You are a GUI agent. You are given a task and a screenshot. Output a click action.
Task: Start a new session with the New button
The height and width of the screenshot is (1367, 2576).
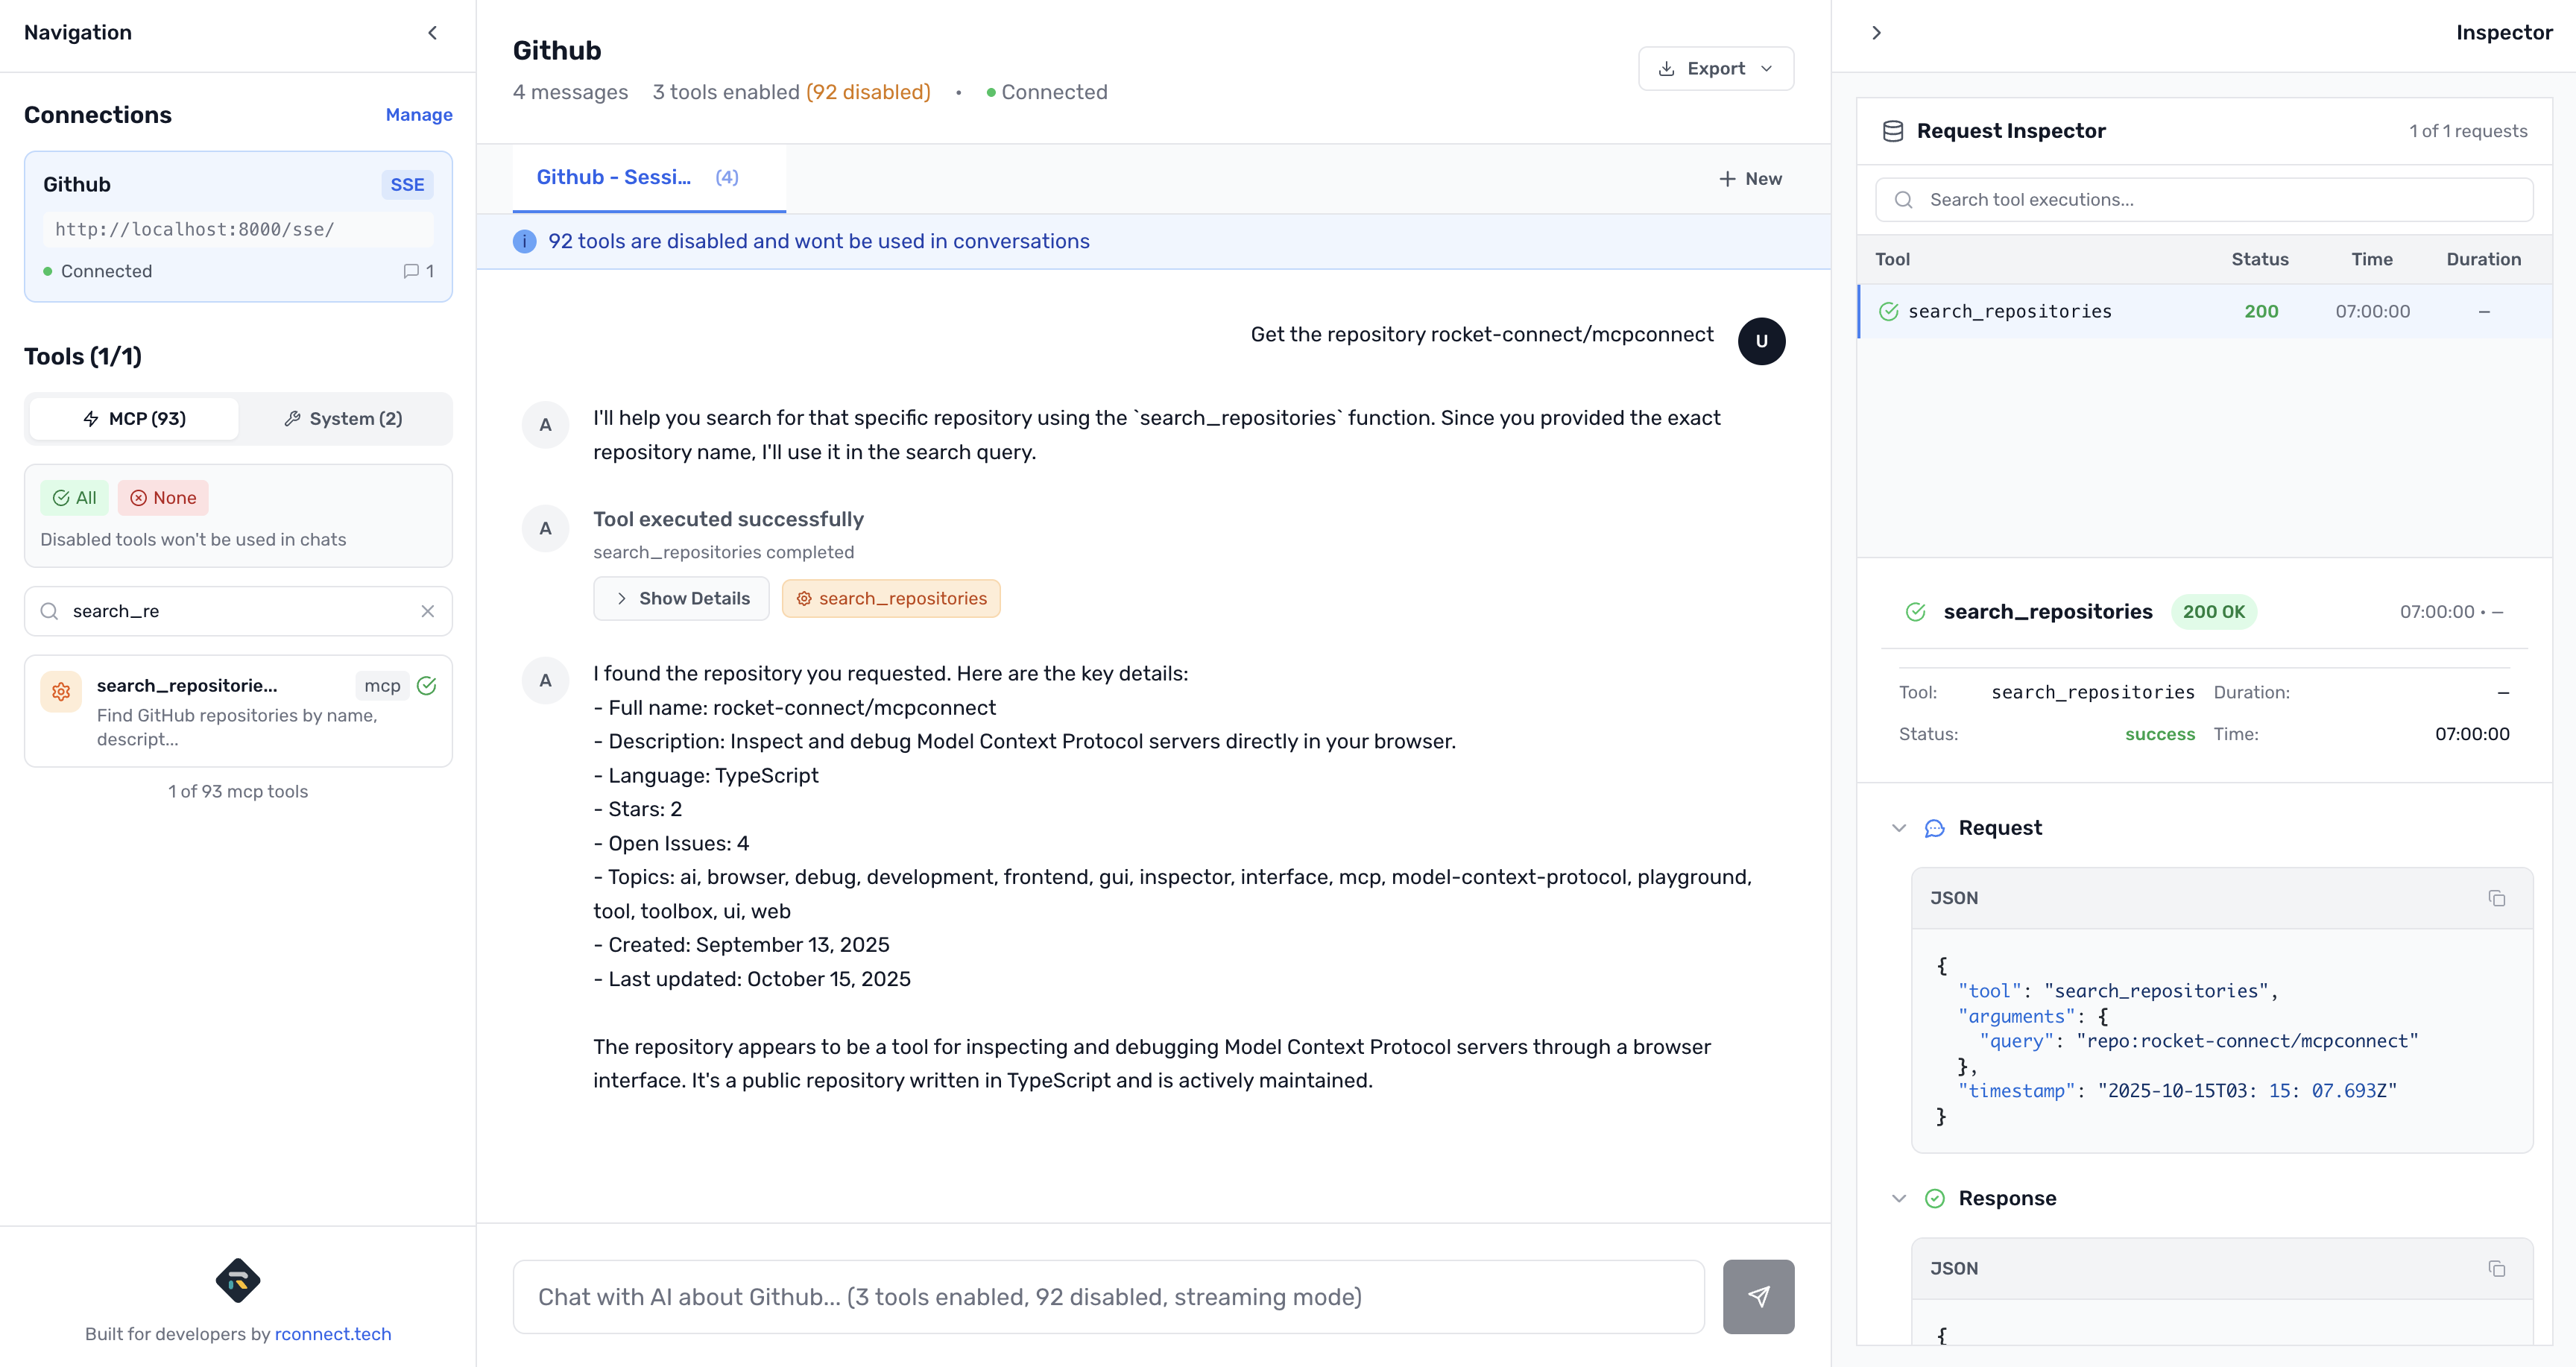click(x=1751, y=178)
